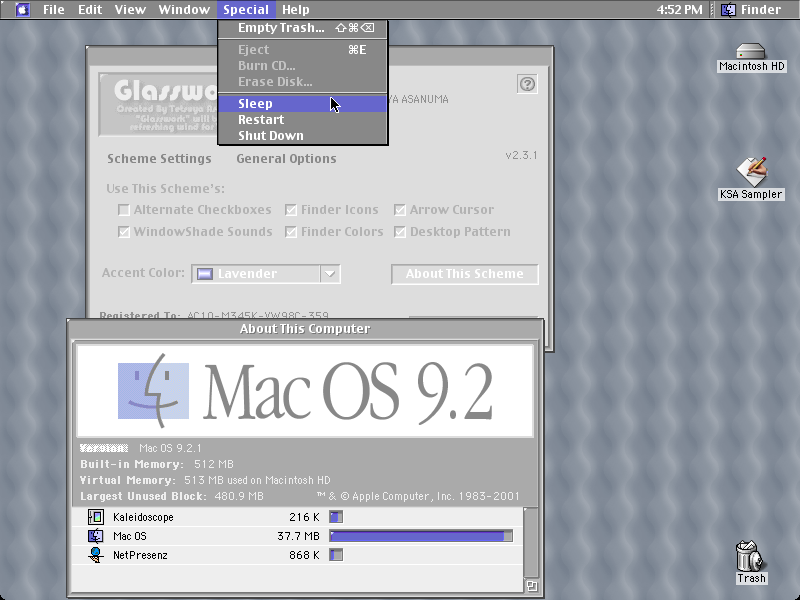The image size is (800, 600).
Task: Click the size box of About This Computer
Action: pyautogui.click(x=531, y=586)
